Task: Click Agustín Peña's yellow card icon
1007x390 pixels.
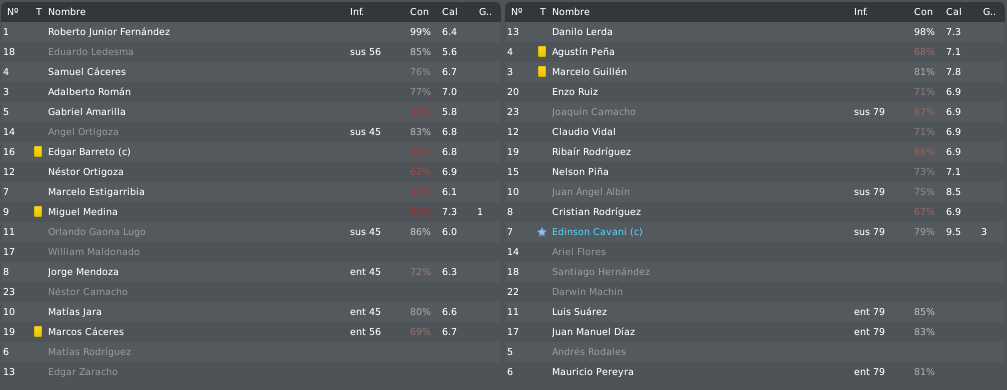Action: pos(542,51)
